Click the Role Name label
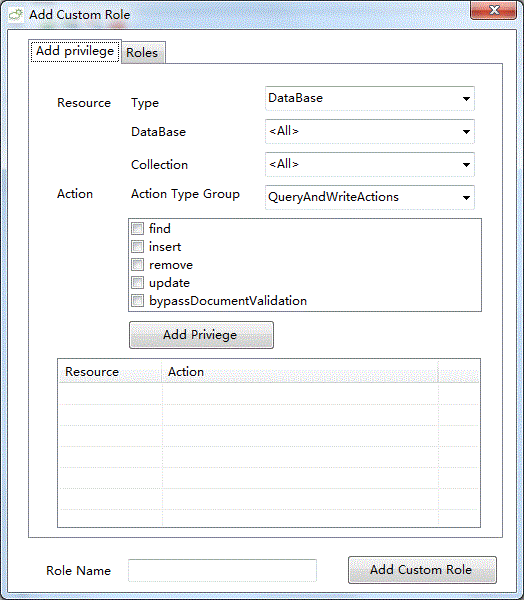The width and height of the screenshot is (524, 600). 78,571
